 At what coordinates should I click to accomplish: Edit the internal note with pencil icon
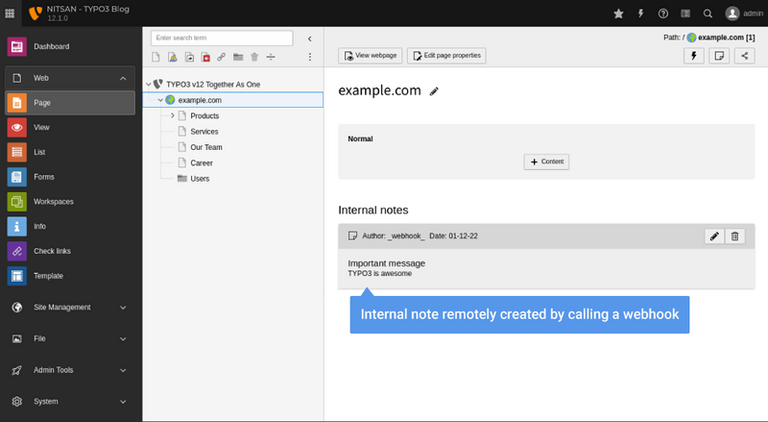tap(714, 236)
